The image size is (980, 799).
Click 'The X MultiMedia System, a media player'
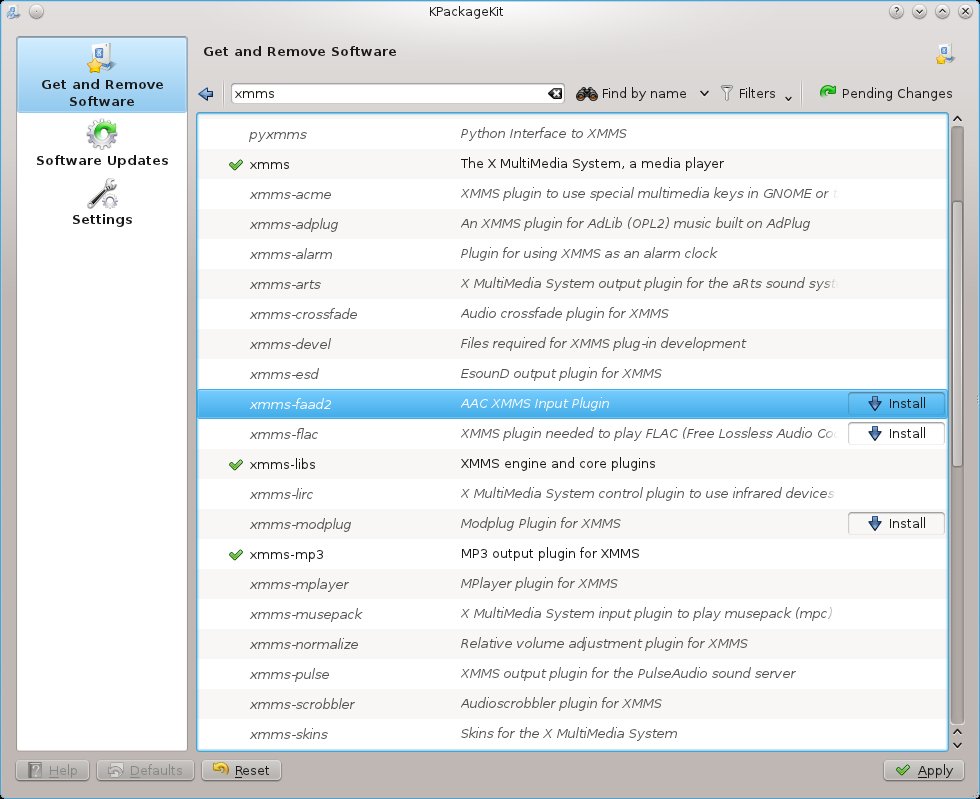[592, 163]
